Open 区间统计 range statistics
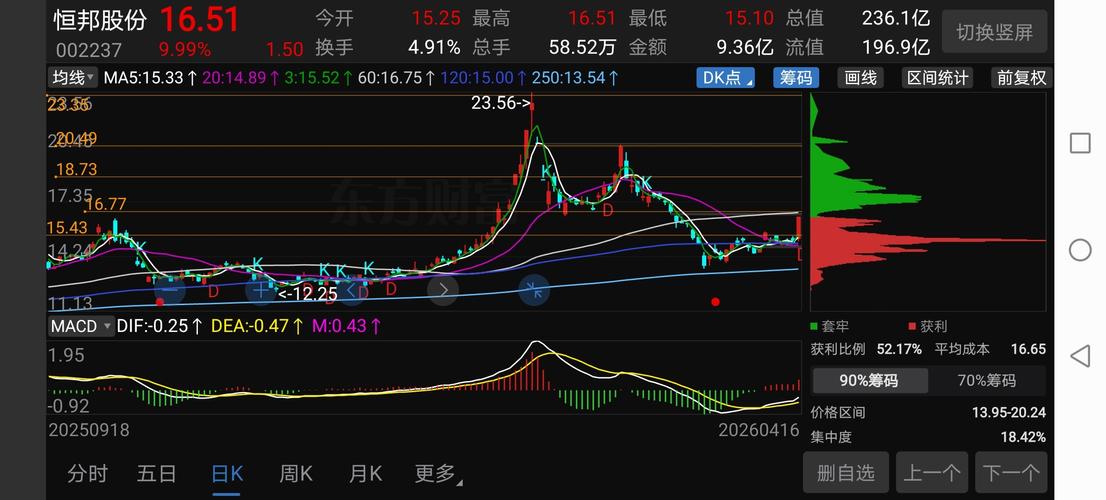The height and width of the screenshot is (500, 1106). click(937, 78)
